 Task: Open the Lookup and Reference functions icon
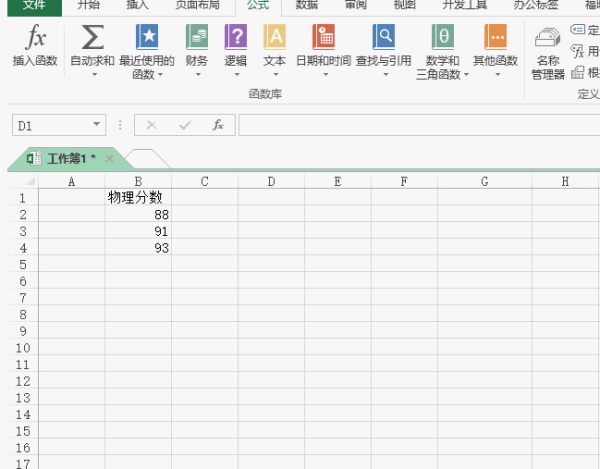(383, 37)
